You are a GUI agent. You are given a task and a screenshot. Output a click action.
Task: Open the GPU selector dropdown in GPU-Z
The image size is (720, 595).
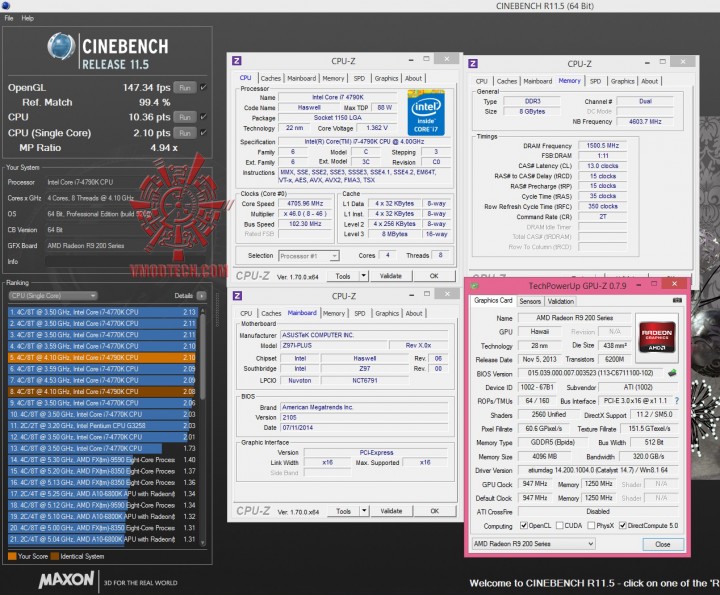click(x=534, y=544)
